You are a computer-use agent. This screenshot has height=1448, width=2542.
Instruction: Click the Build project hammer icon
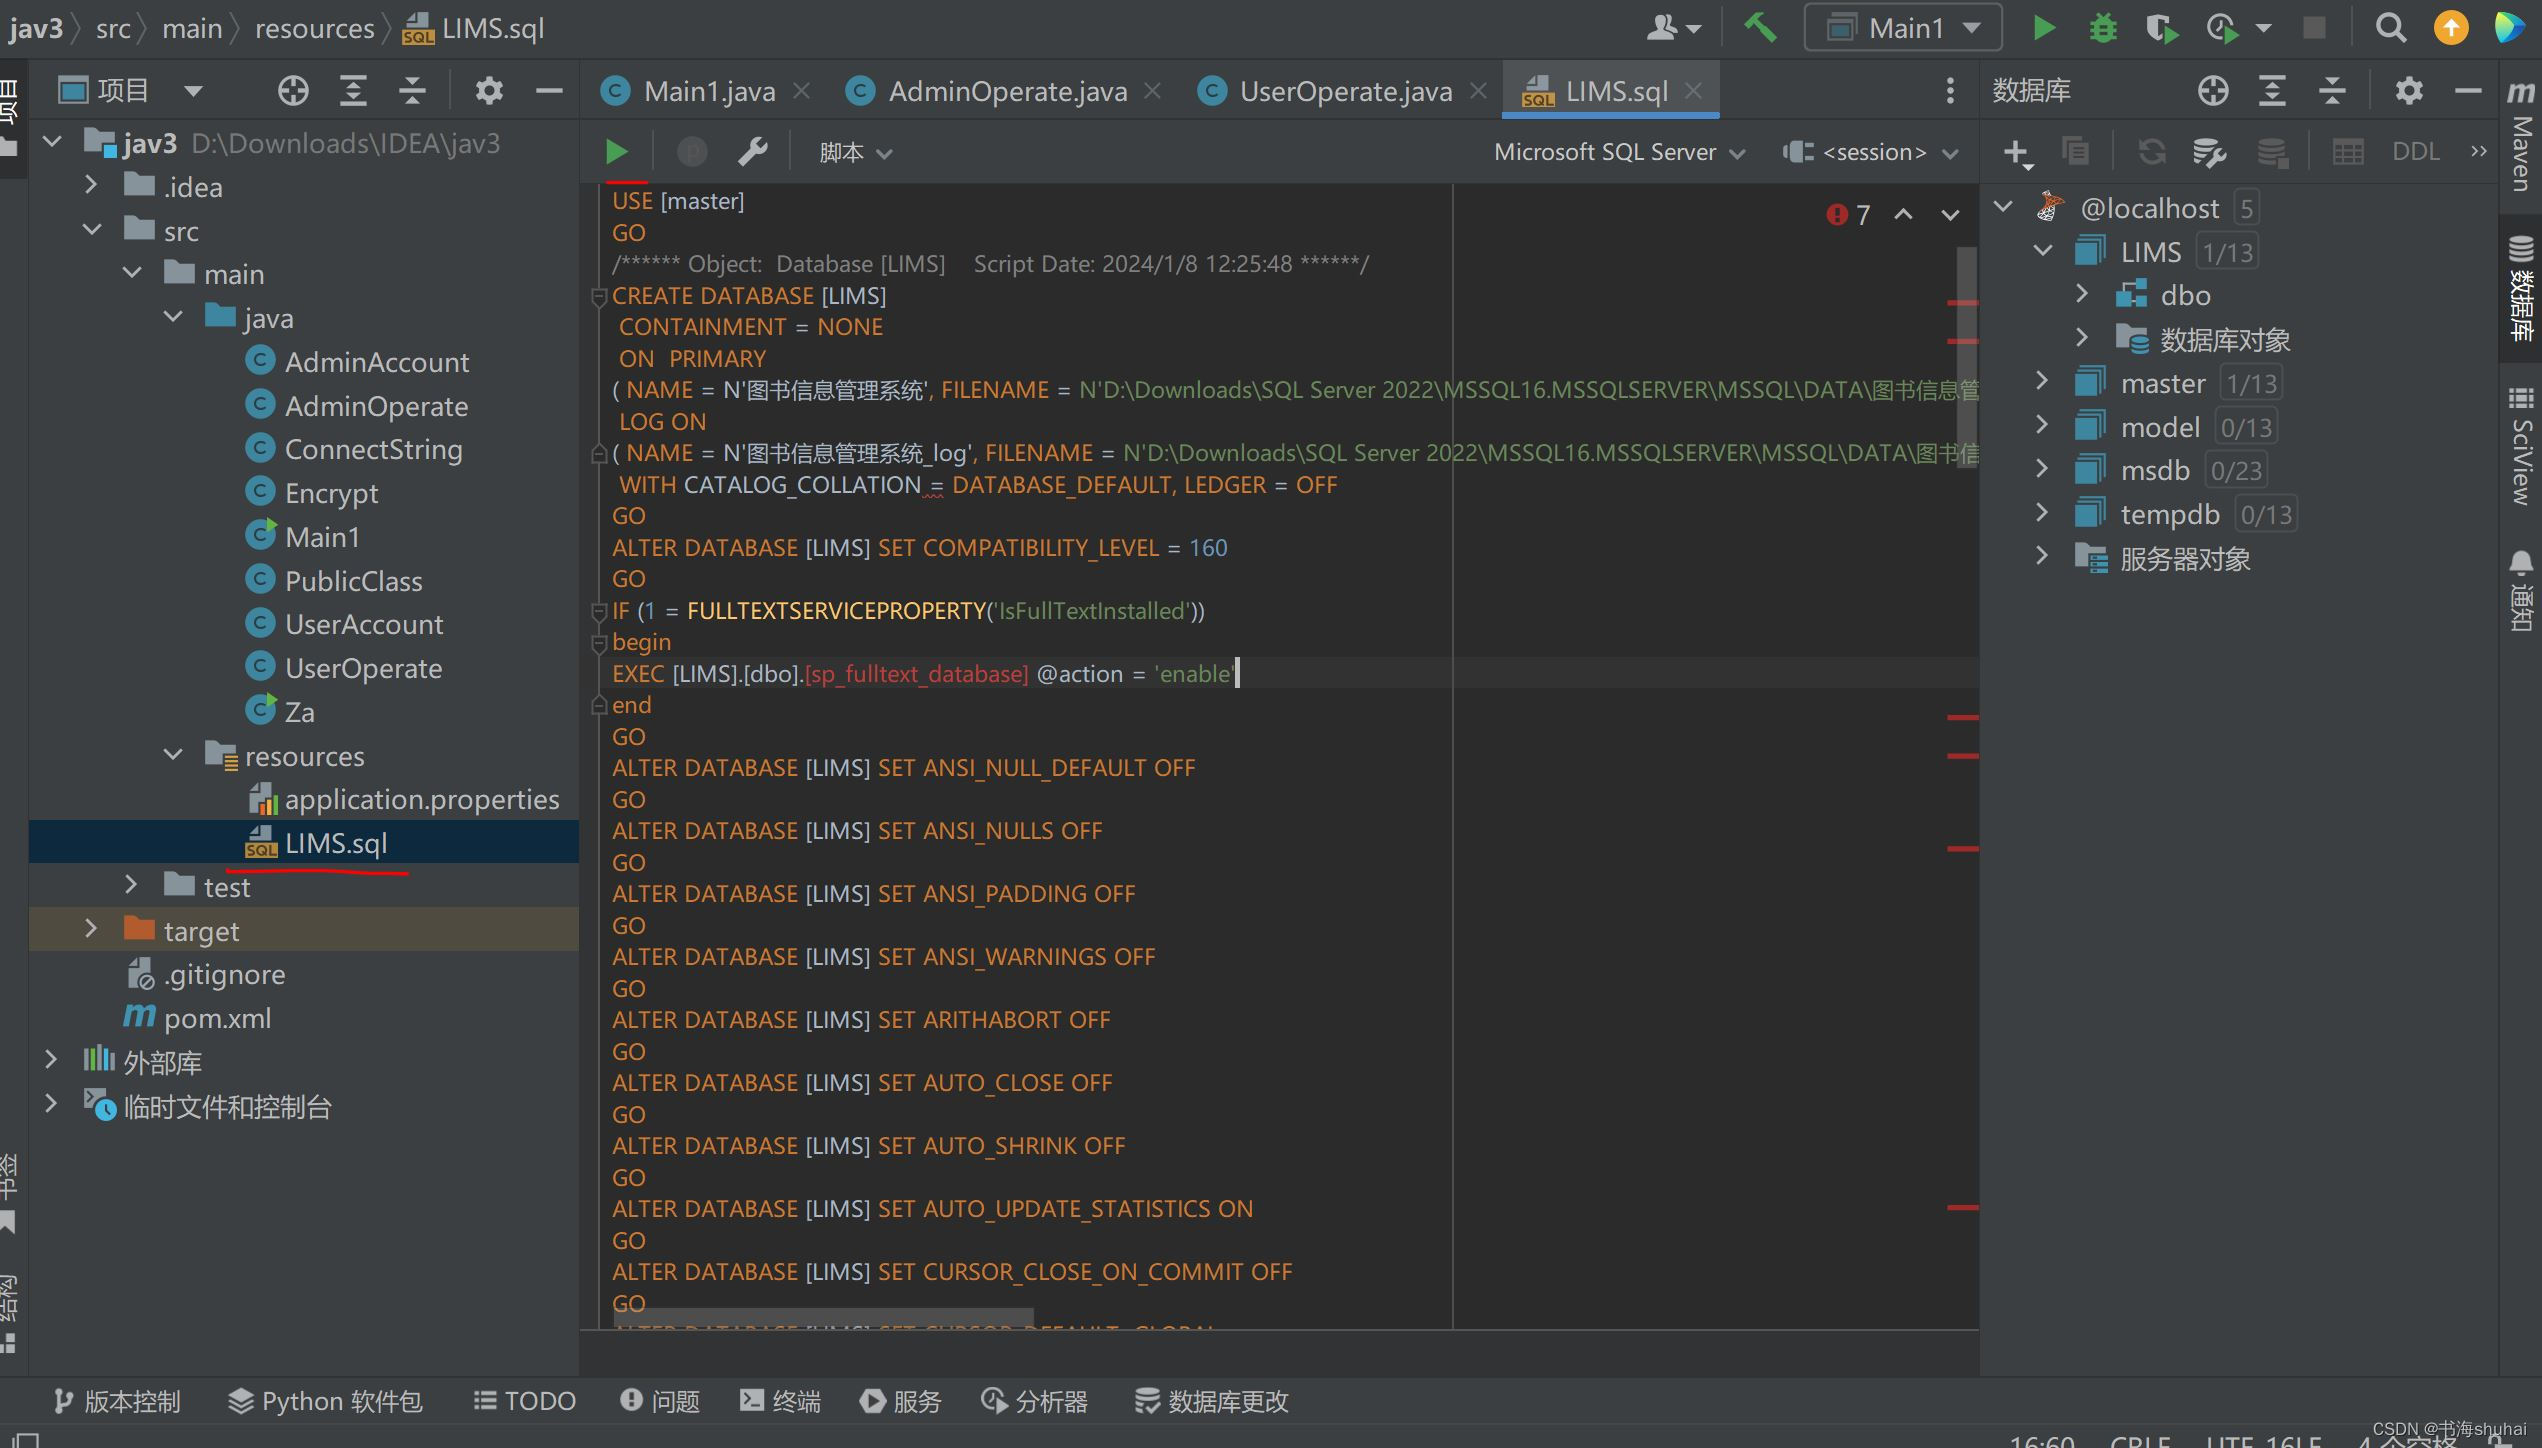[x=1761, y=28]
